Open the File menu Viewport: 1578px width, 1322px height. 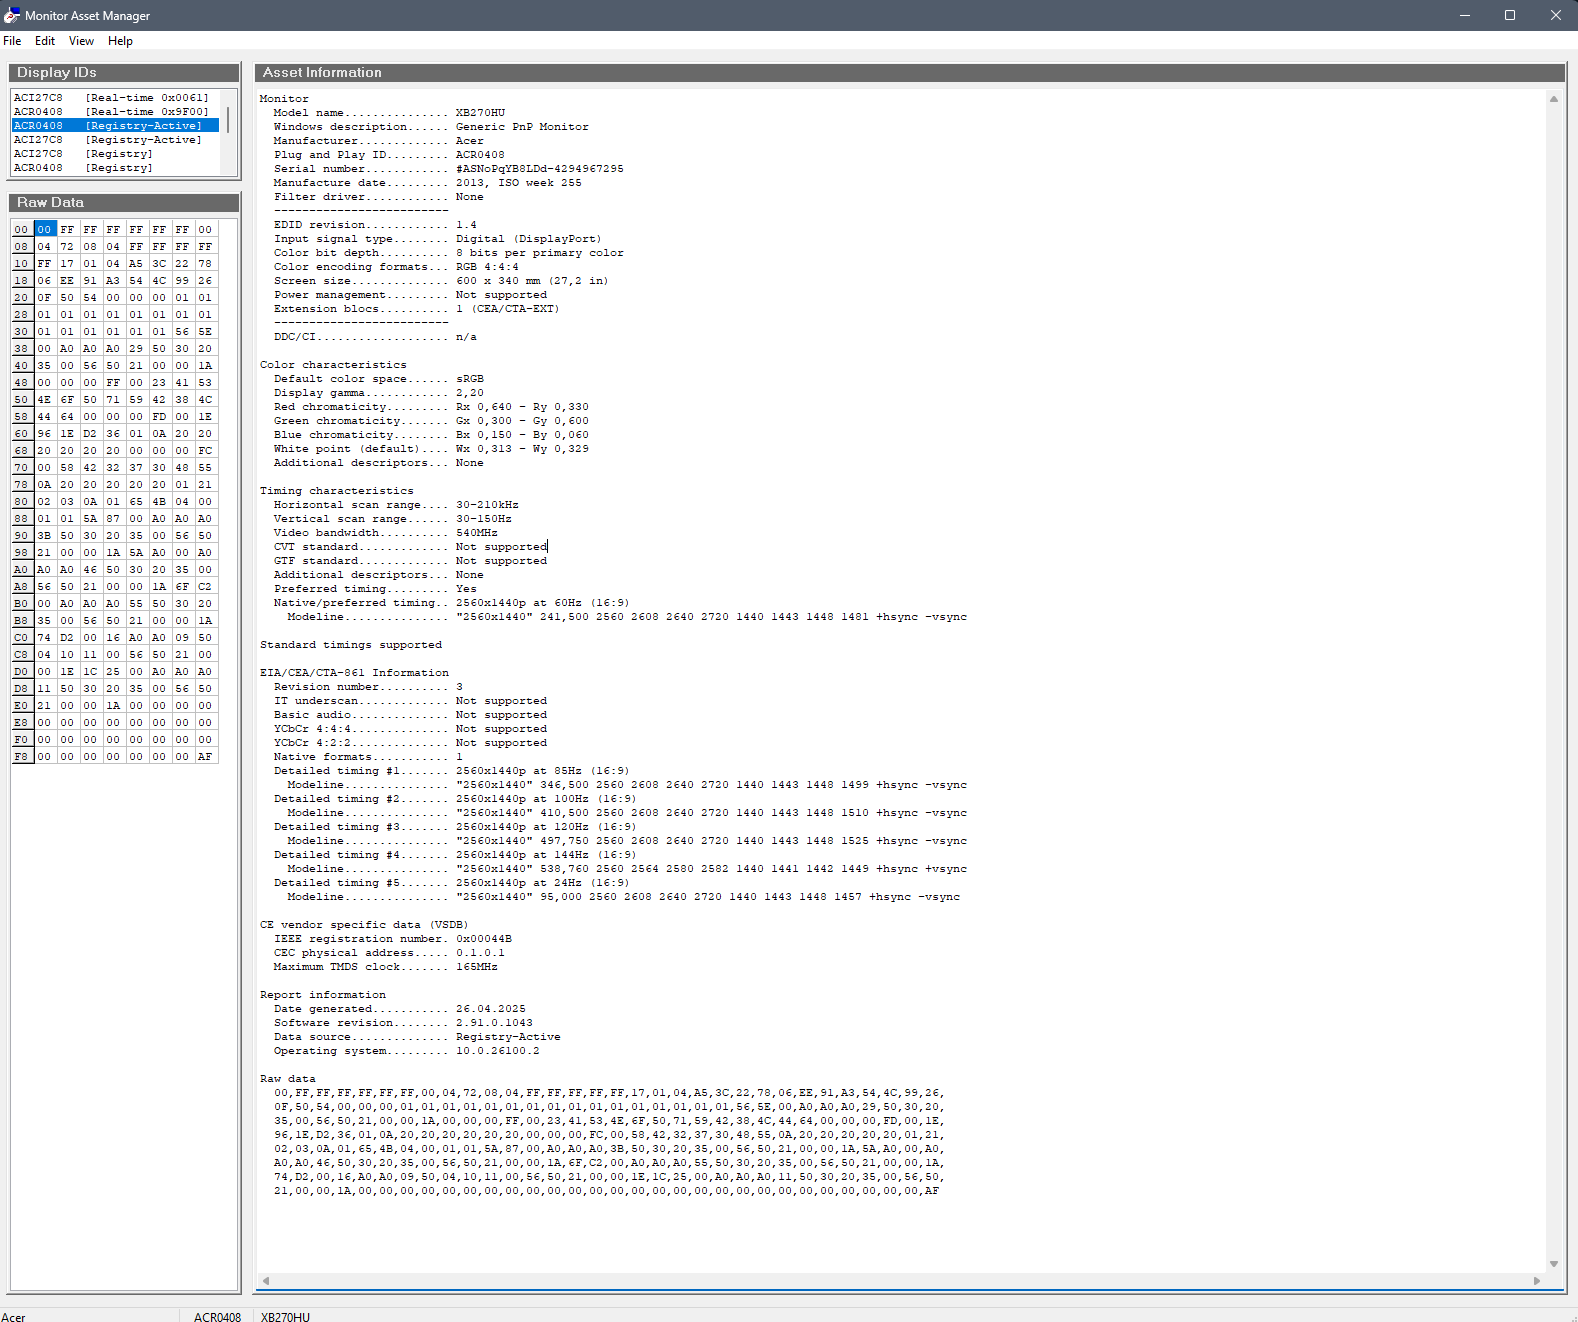[x=12, y=41]
